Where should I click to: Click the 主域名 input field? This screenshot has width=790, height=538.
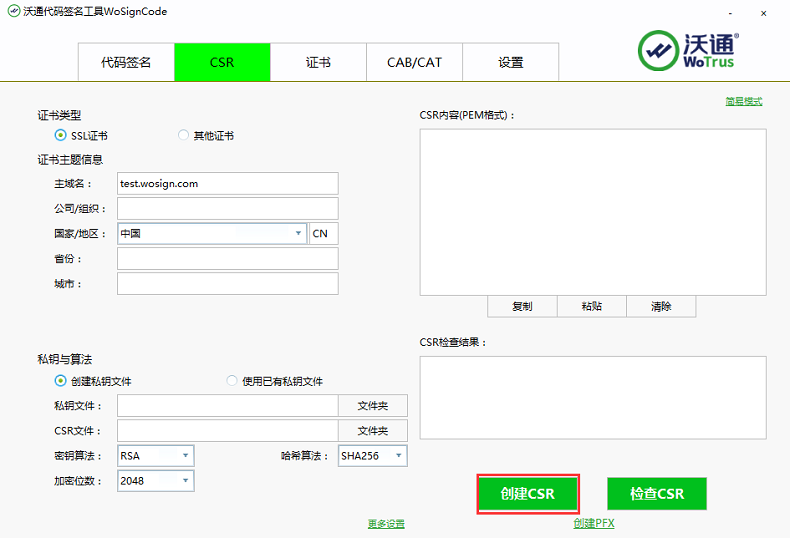pos(227,184)
